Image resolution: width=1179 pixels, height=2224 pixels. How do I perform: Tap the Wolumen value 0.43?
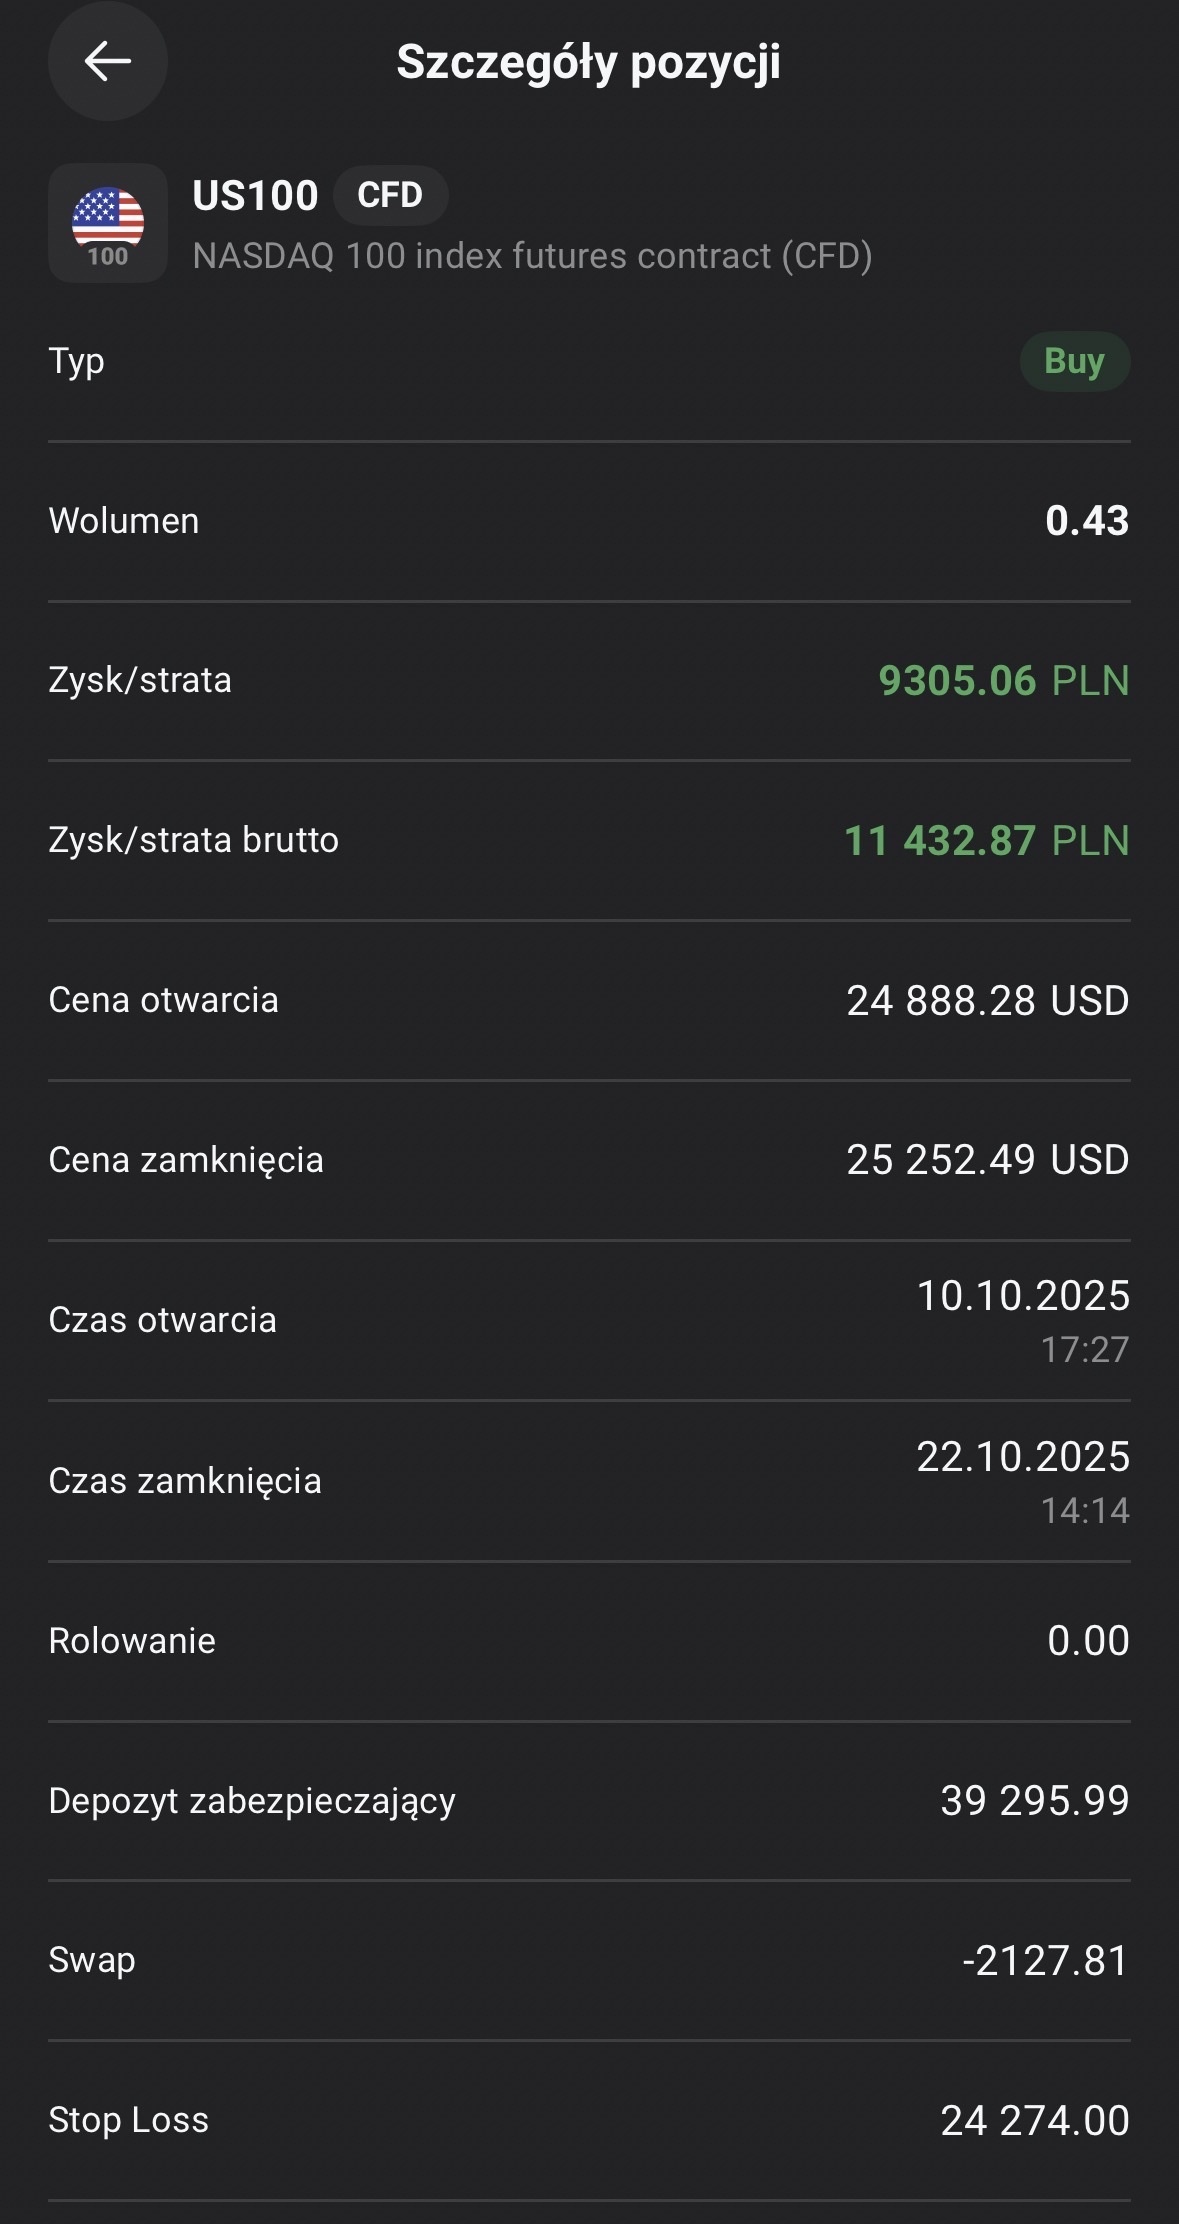point(1086,521)
